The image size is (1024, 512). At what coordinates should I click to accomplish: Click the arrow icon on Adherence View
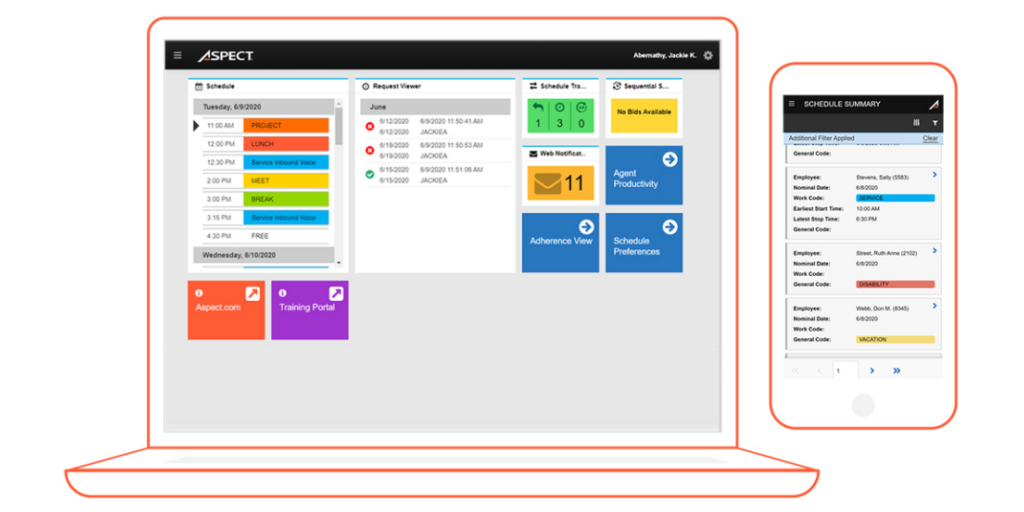pos(586,227)
